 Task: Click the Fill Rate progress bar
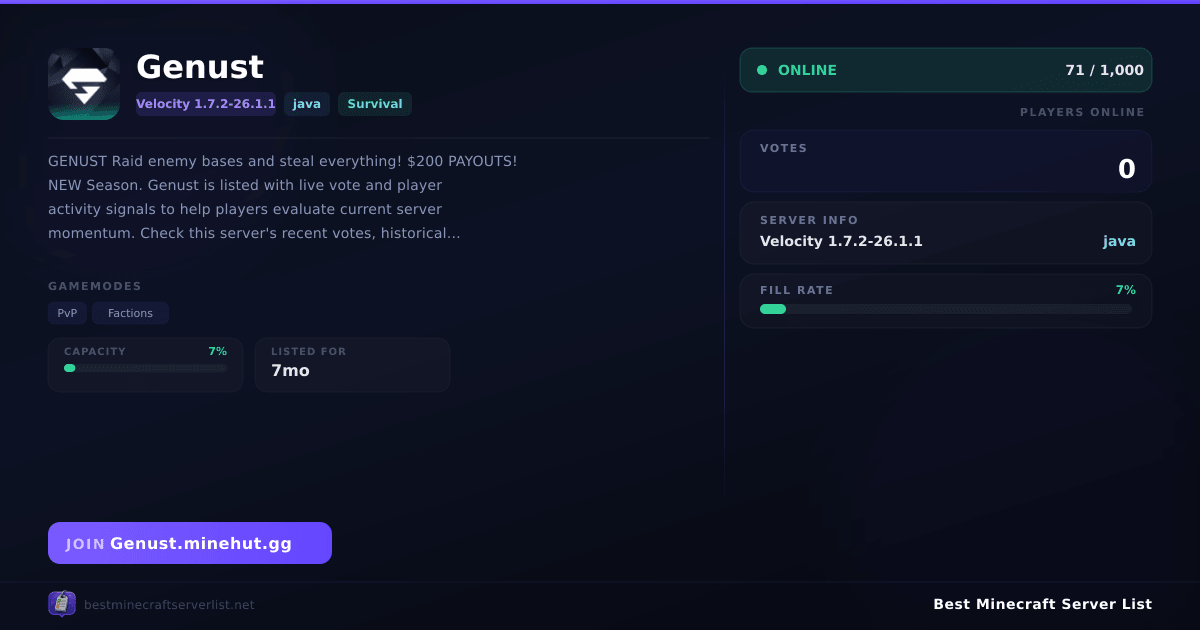pos(946,309)
